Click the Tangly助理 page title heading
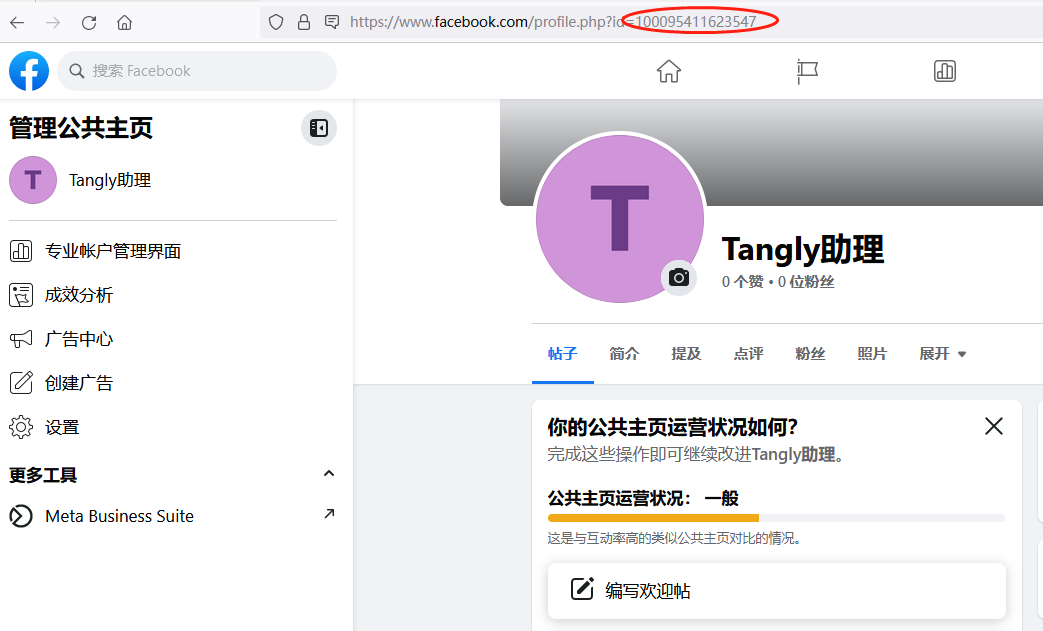Screen dimensions: 1043x631 tap(803, 249)
